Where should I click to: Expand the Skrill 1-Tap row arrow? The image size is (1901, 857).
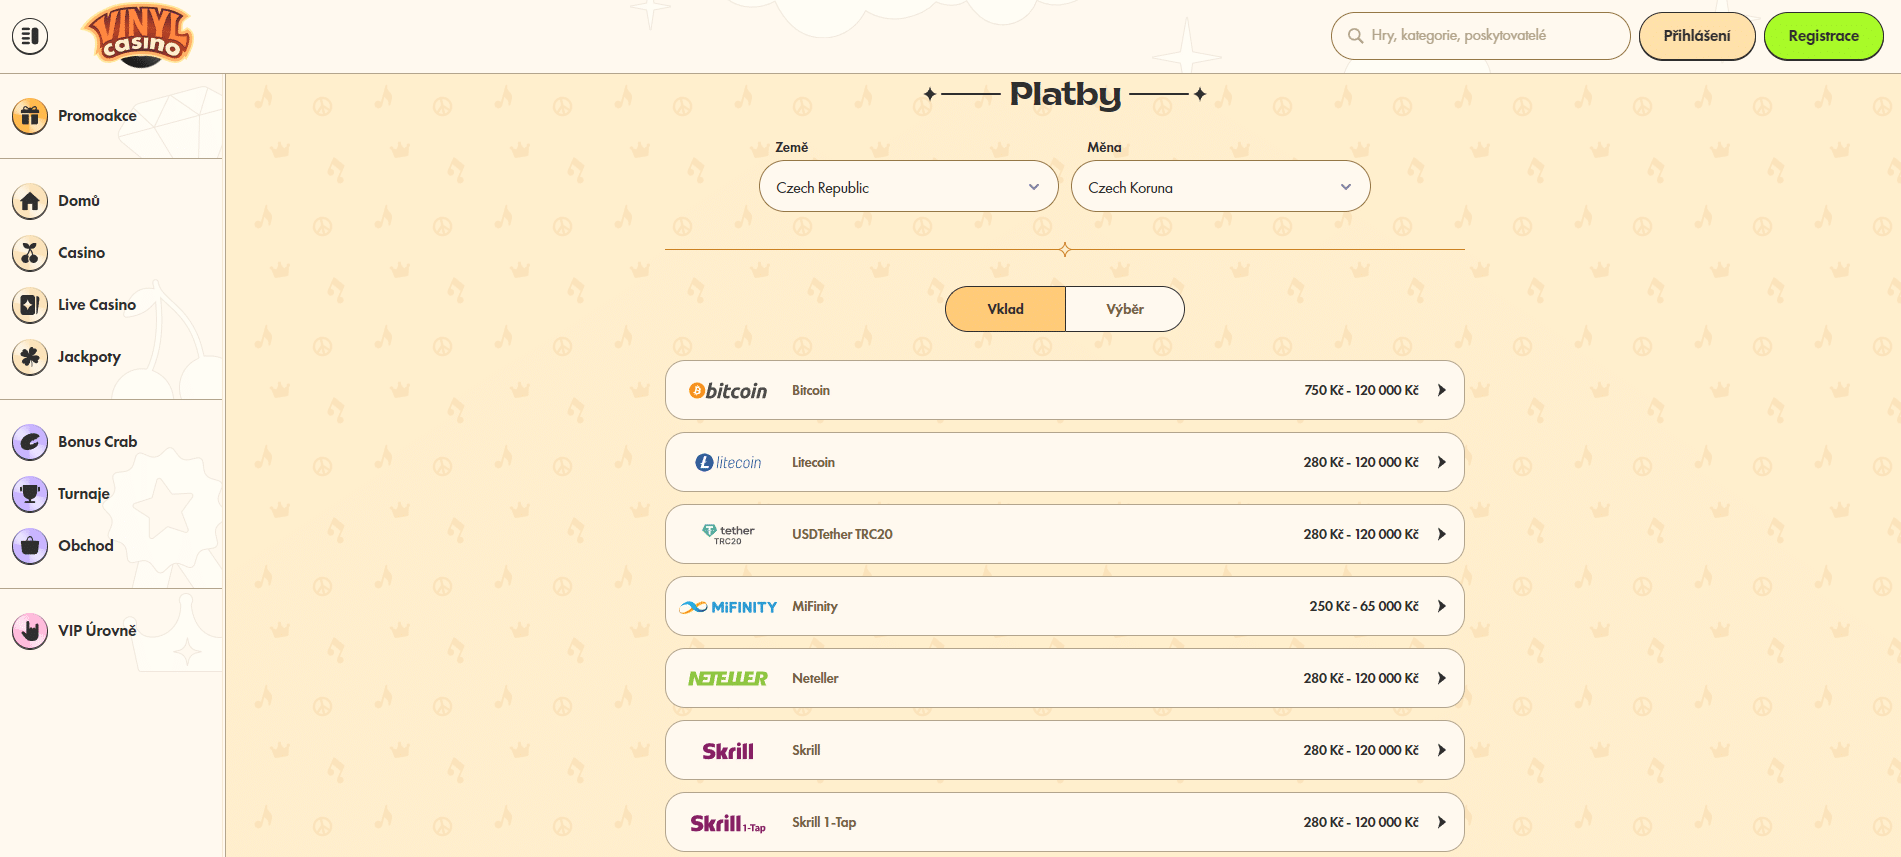(x=1442, y=822)
